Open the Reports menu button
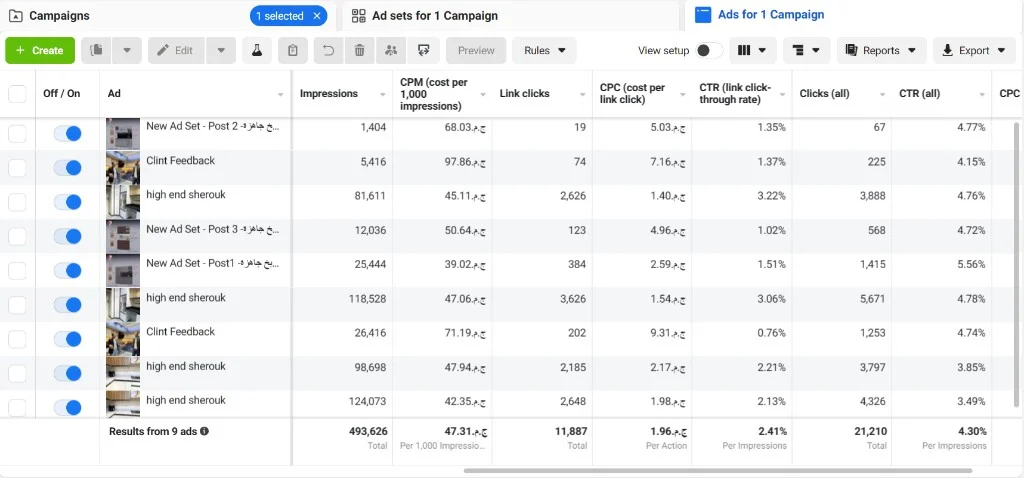The height and width of the screenshot is (478, 1024). 881,50
